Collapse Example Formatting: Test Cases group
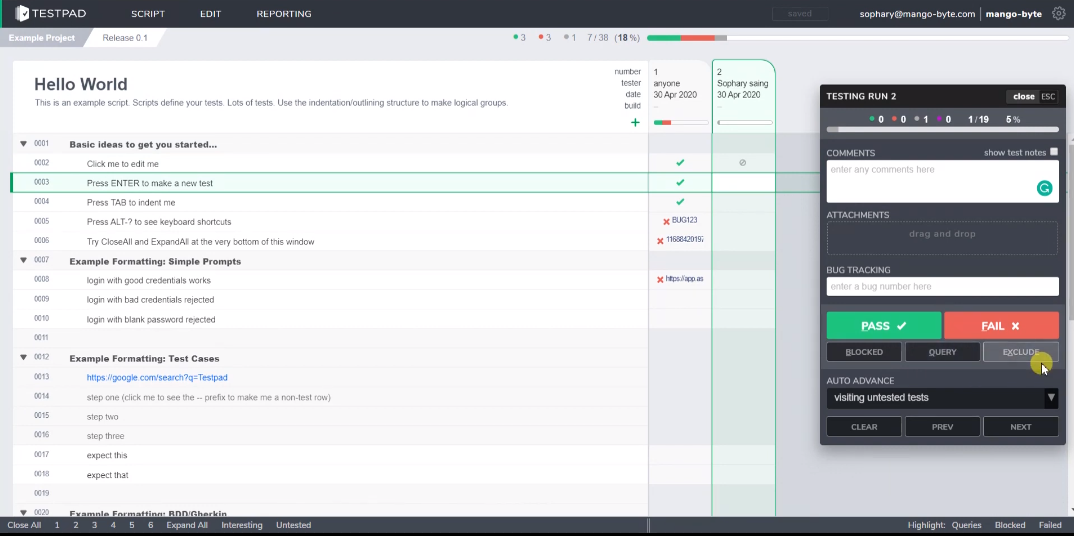Screen dimensions: 1074x536 click(23, 357)
